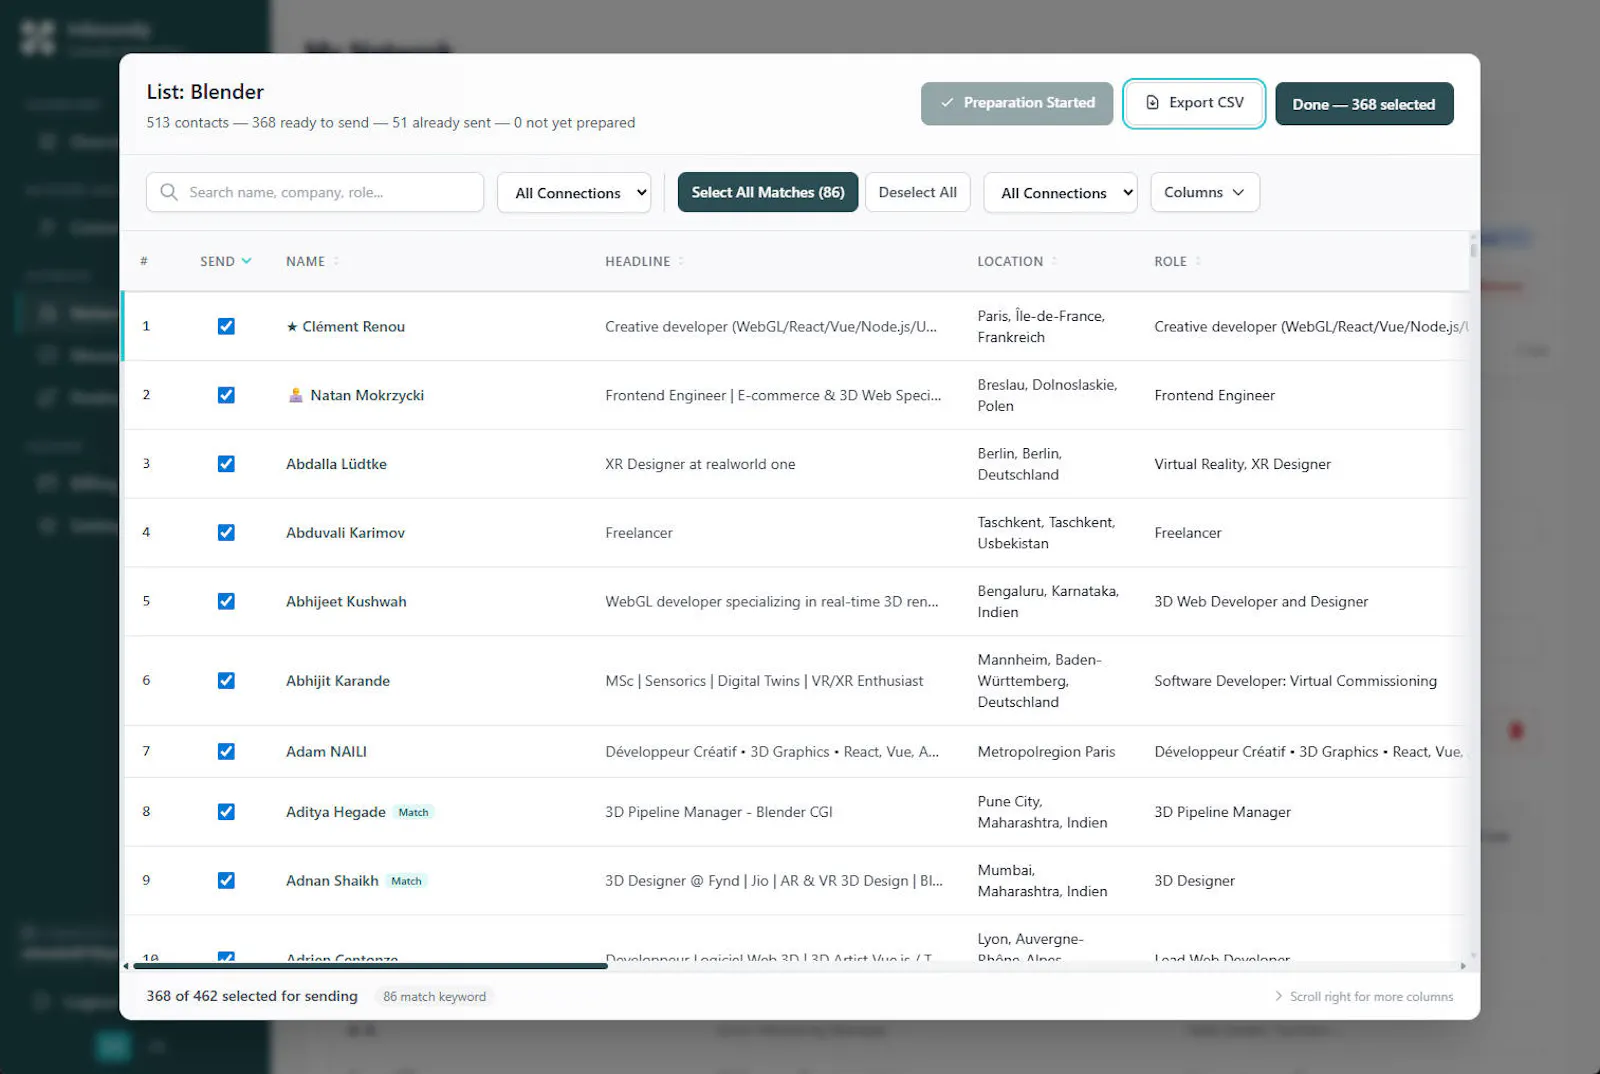Image resolution: width=1600 pixels, height=1074 pixels.
Task: Click the name Abhijeet Kushwah
Action: [x=346, y=602]
